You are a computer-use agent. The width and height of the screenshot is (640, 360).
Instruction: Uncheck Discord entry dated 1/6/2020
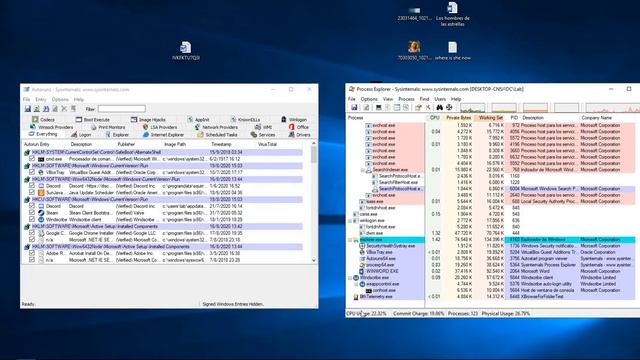point(32,186)
